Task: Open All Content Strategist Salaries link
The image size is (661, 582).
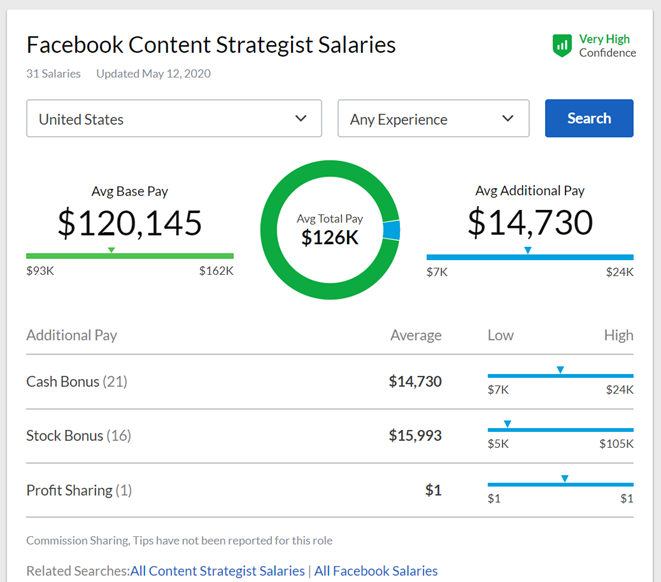Action: pyautogui.click(x=217, y=570)
